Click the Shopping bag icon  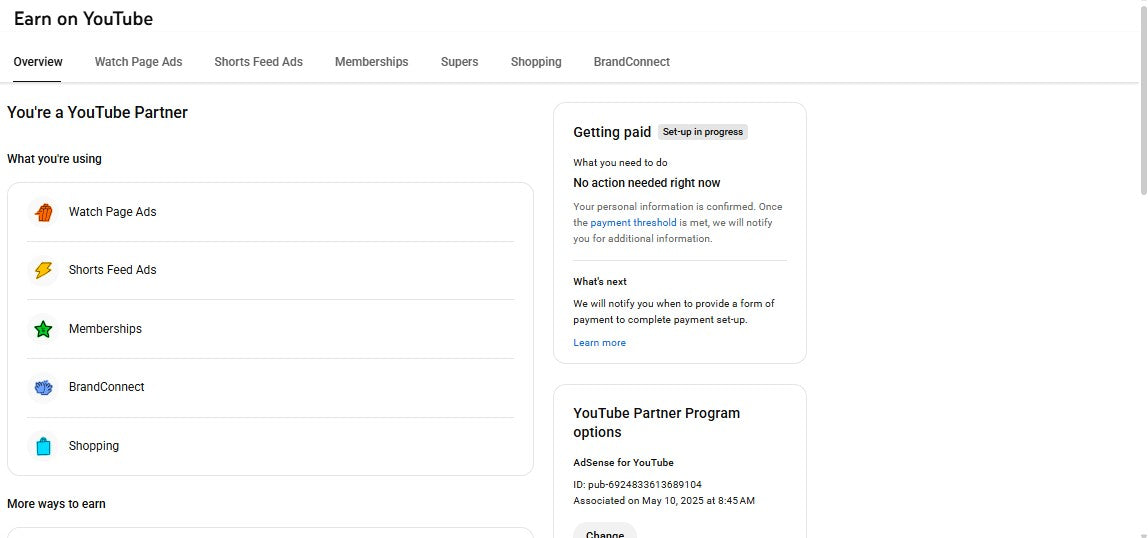coord(43,446)
